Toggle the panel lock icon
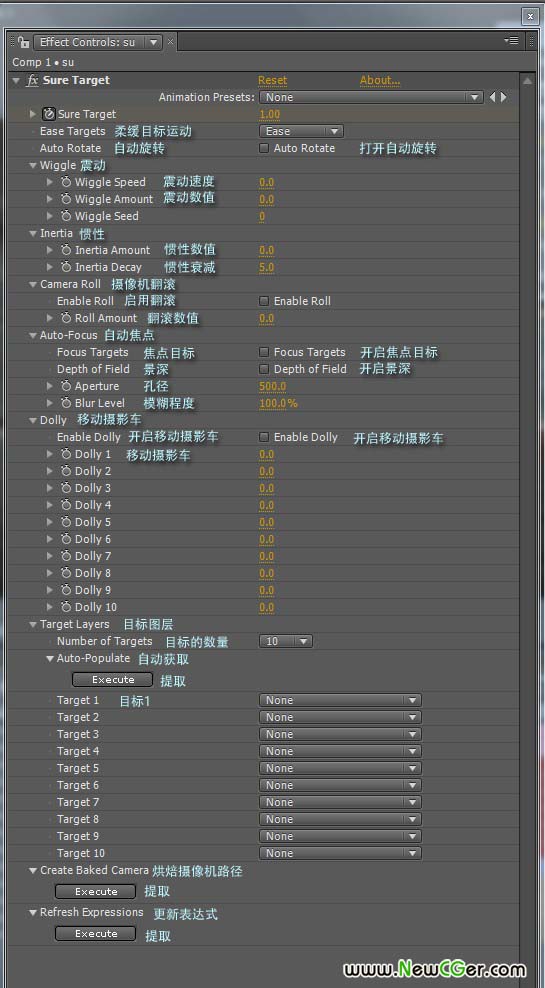This screenshot has height=988, width=545. (23, 42)
